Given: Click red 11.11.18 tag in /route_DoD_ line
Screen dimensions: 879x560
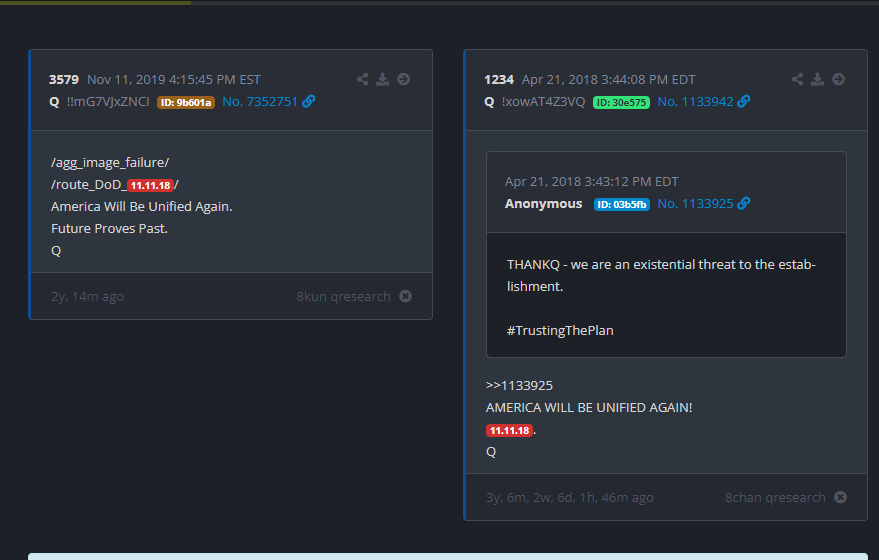Looking at the screenshot, I should click(x=151, y=185).
